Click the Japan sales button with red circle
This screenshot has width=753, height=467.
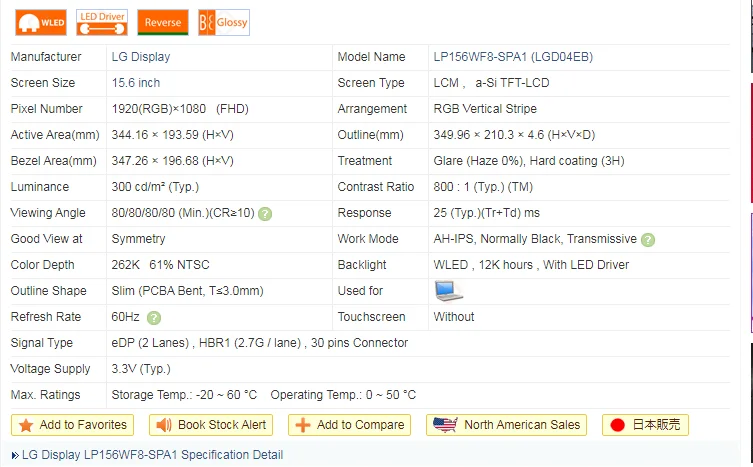coord(645,425)
